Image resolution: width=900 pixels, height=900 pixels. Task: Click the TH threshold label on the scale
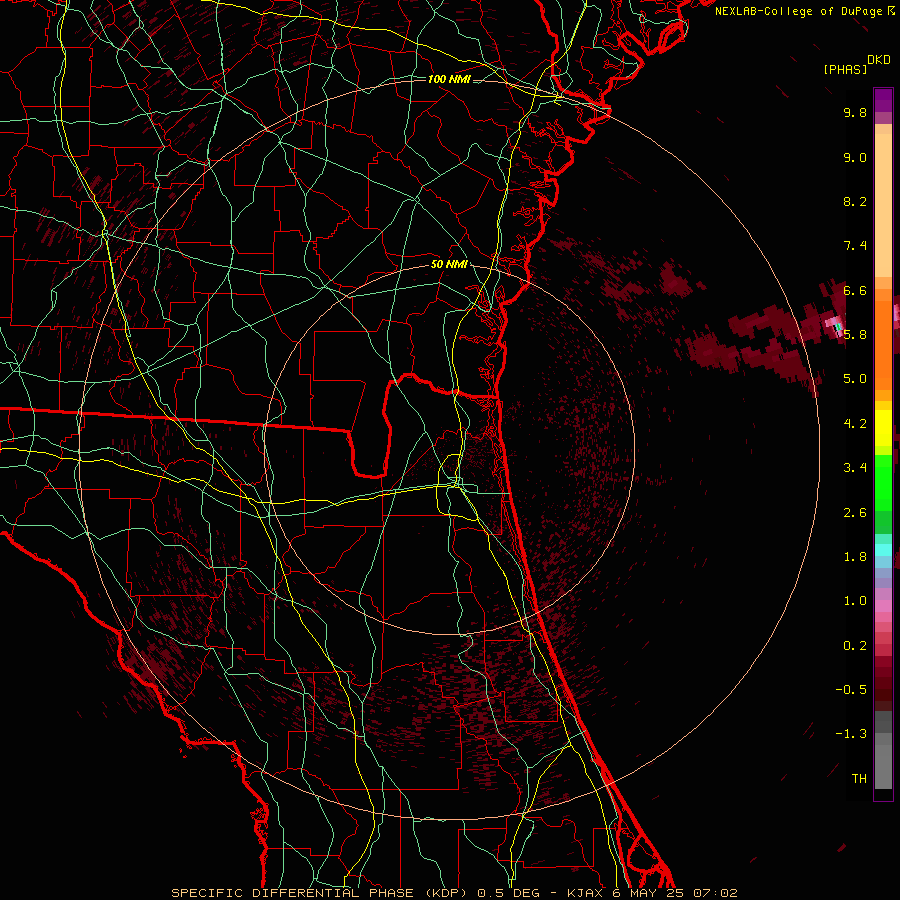click(859, 779)
